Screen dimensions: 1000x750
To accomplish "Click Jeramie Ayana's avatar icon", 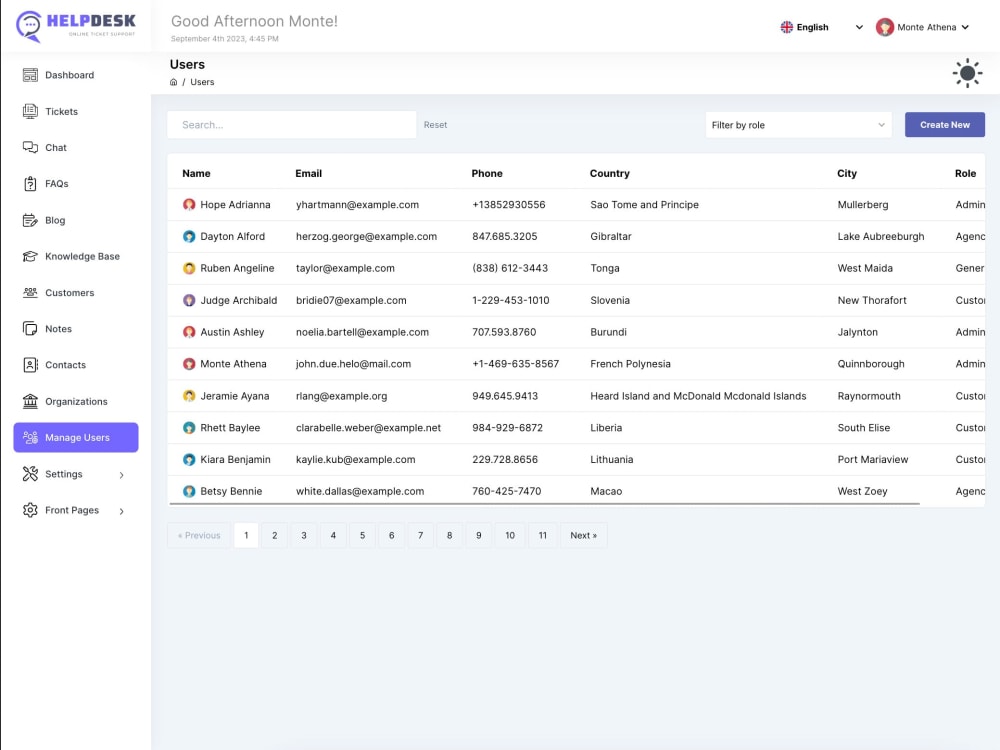I will [189, 395].
